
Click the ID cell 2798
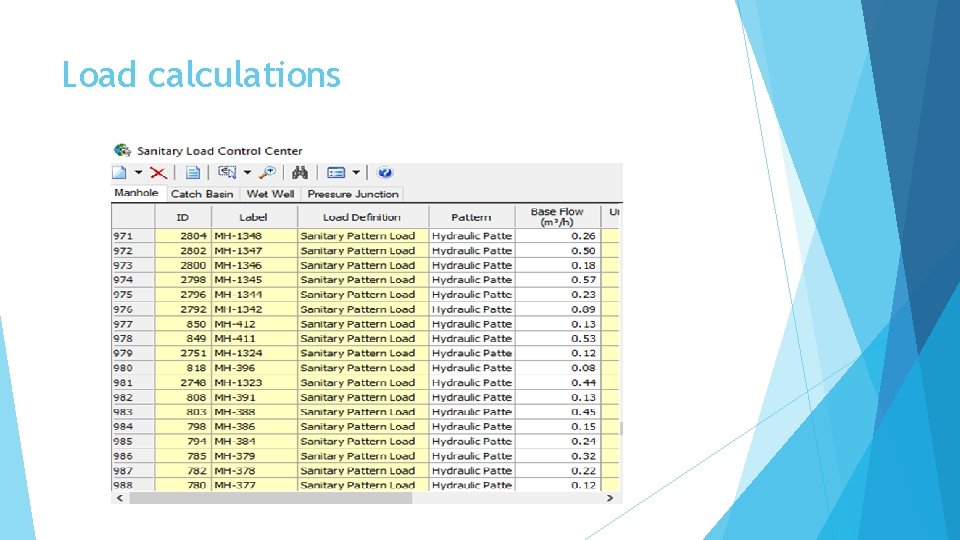(183, 280)
